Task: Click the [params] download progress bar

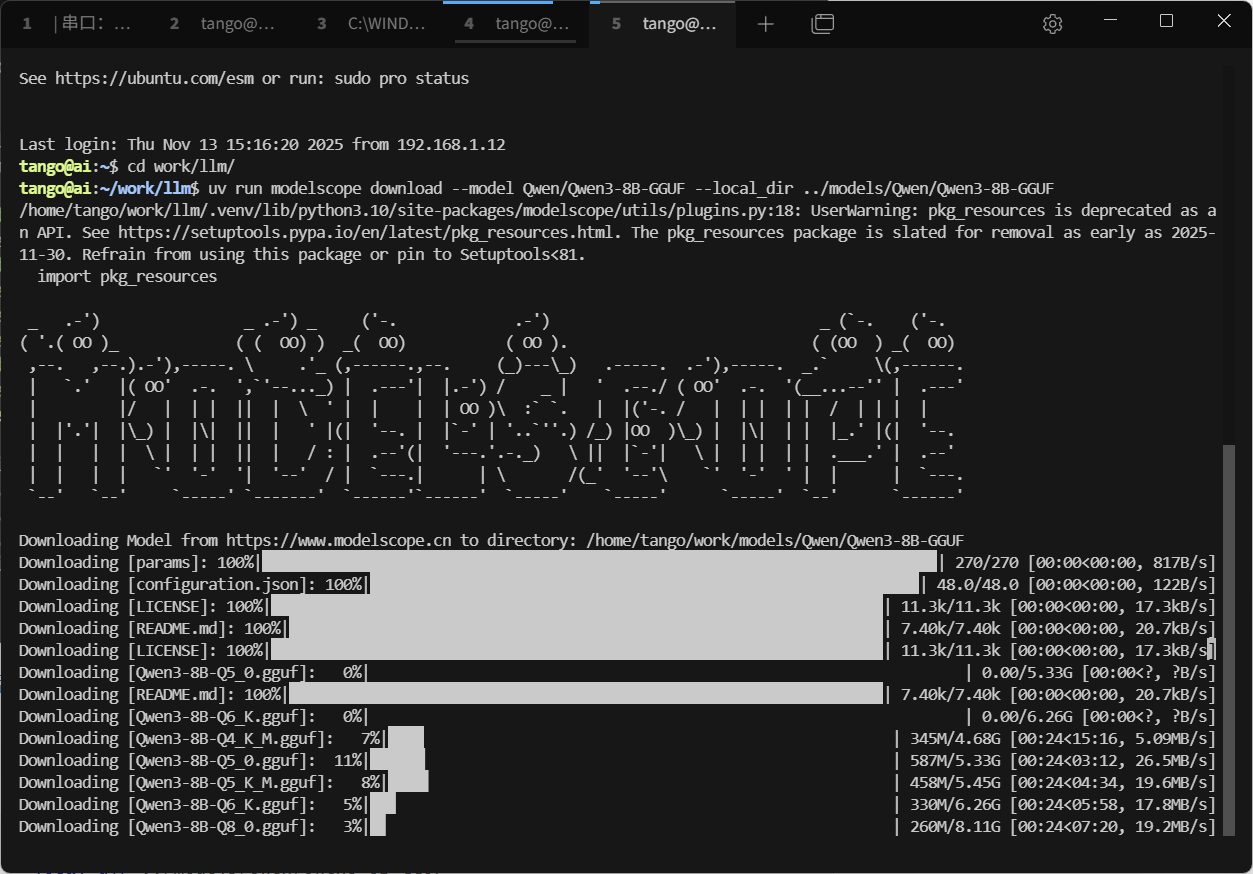Action: point(598,562)
